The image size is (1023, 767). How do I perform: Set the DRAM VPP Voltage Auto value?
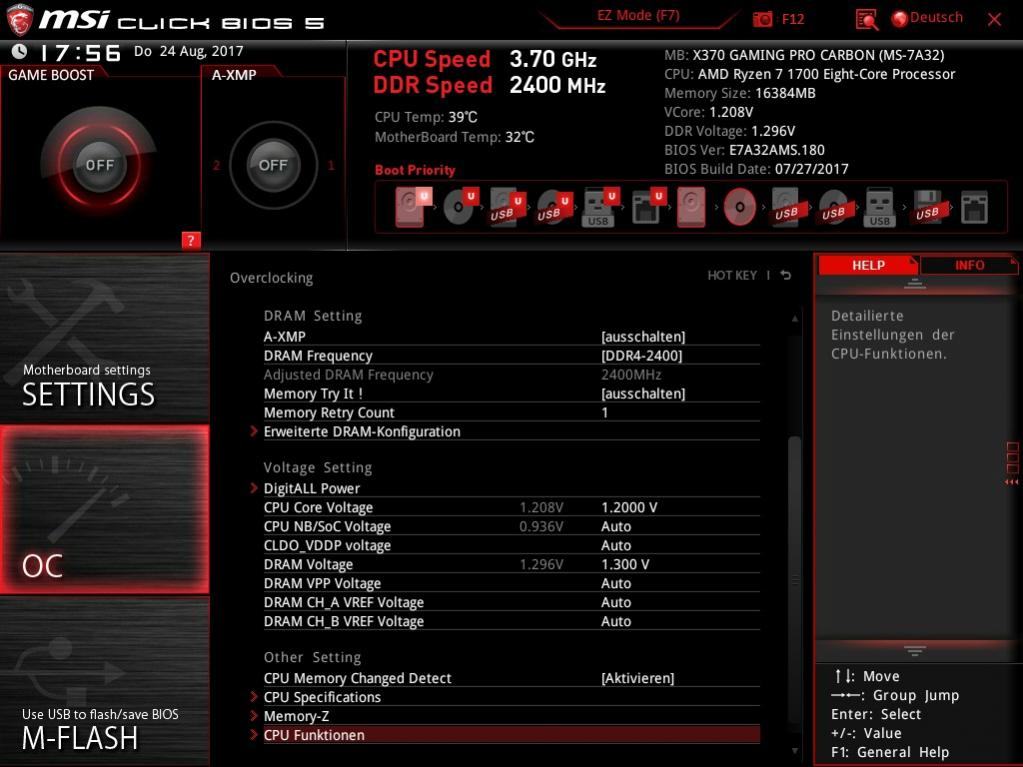(616, 582)
